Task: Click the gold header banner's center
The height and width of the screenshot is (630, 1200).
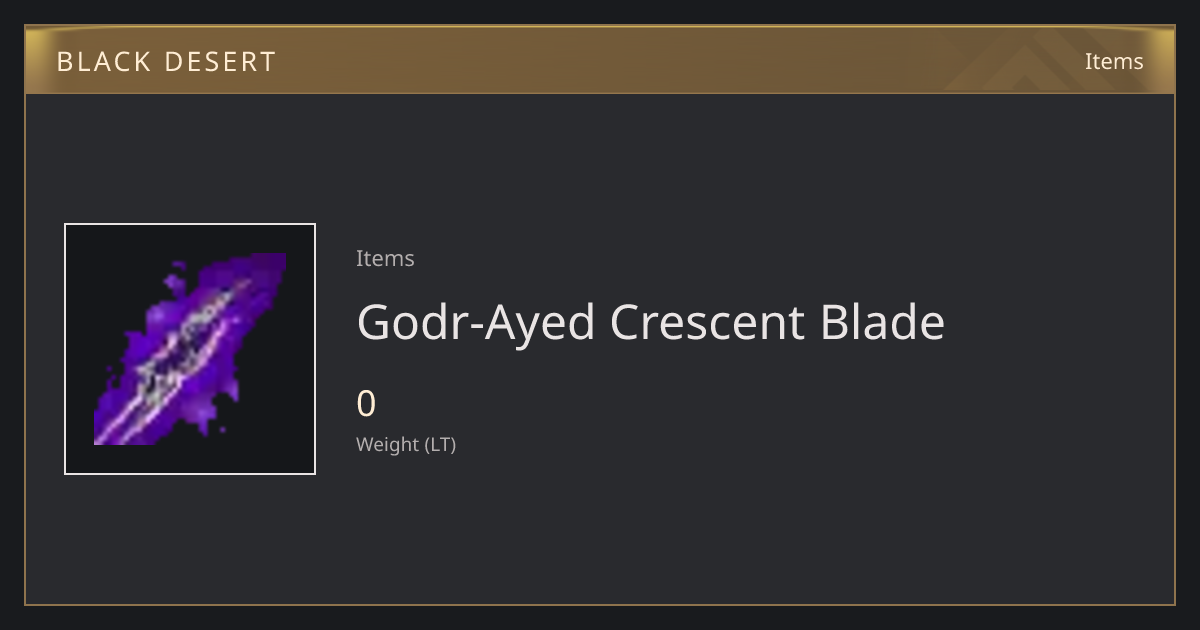Action: [600, 60]
